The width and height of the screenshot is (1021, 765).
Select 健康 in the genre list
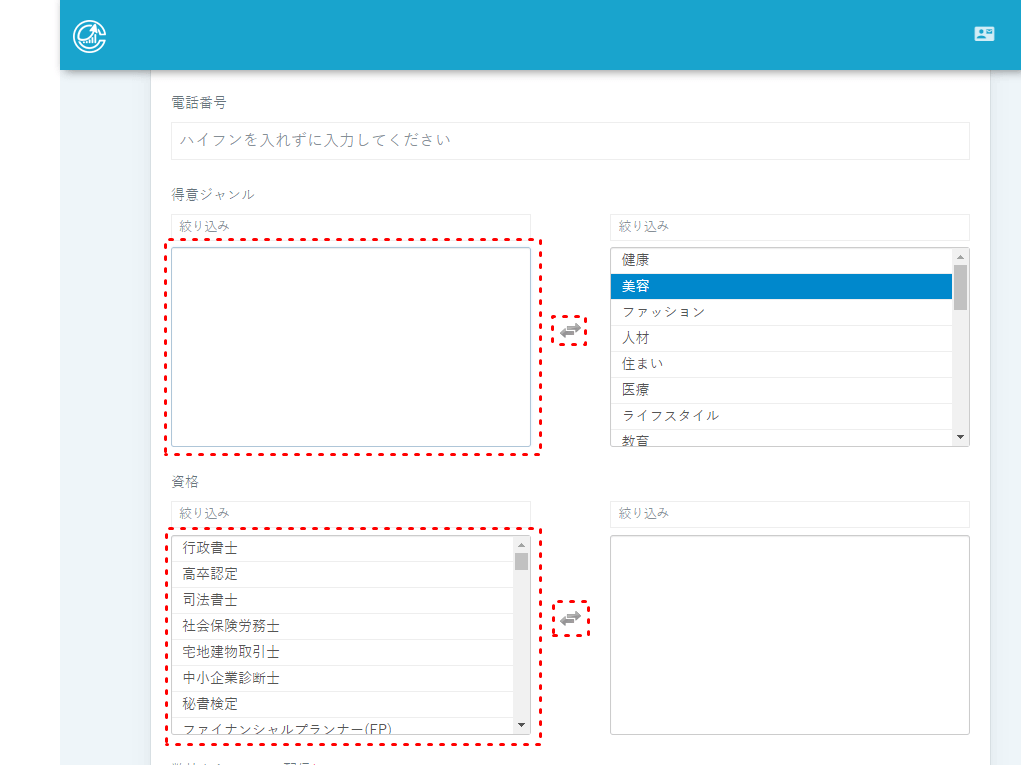pyautogui.click(x=780, y=260)
